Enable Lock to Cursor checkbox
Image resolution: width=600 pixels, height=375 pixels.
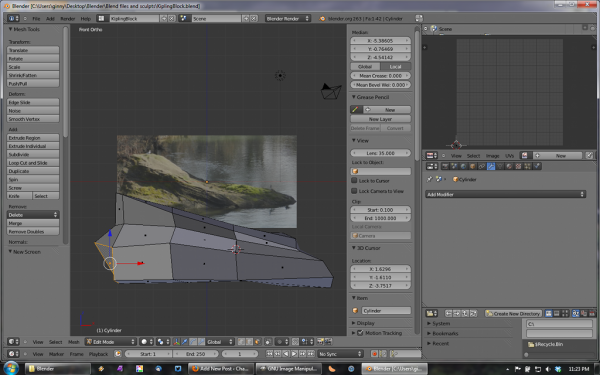point(354,181)
